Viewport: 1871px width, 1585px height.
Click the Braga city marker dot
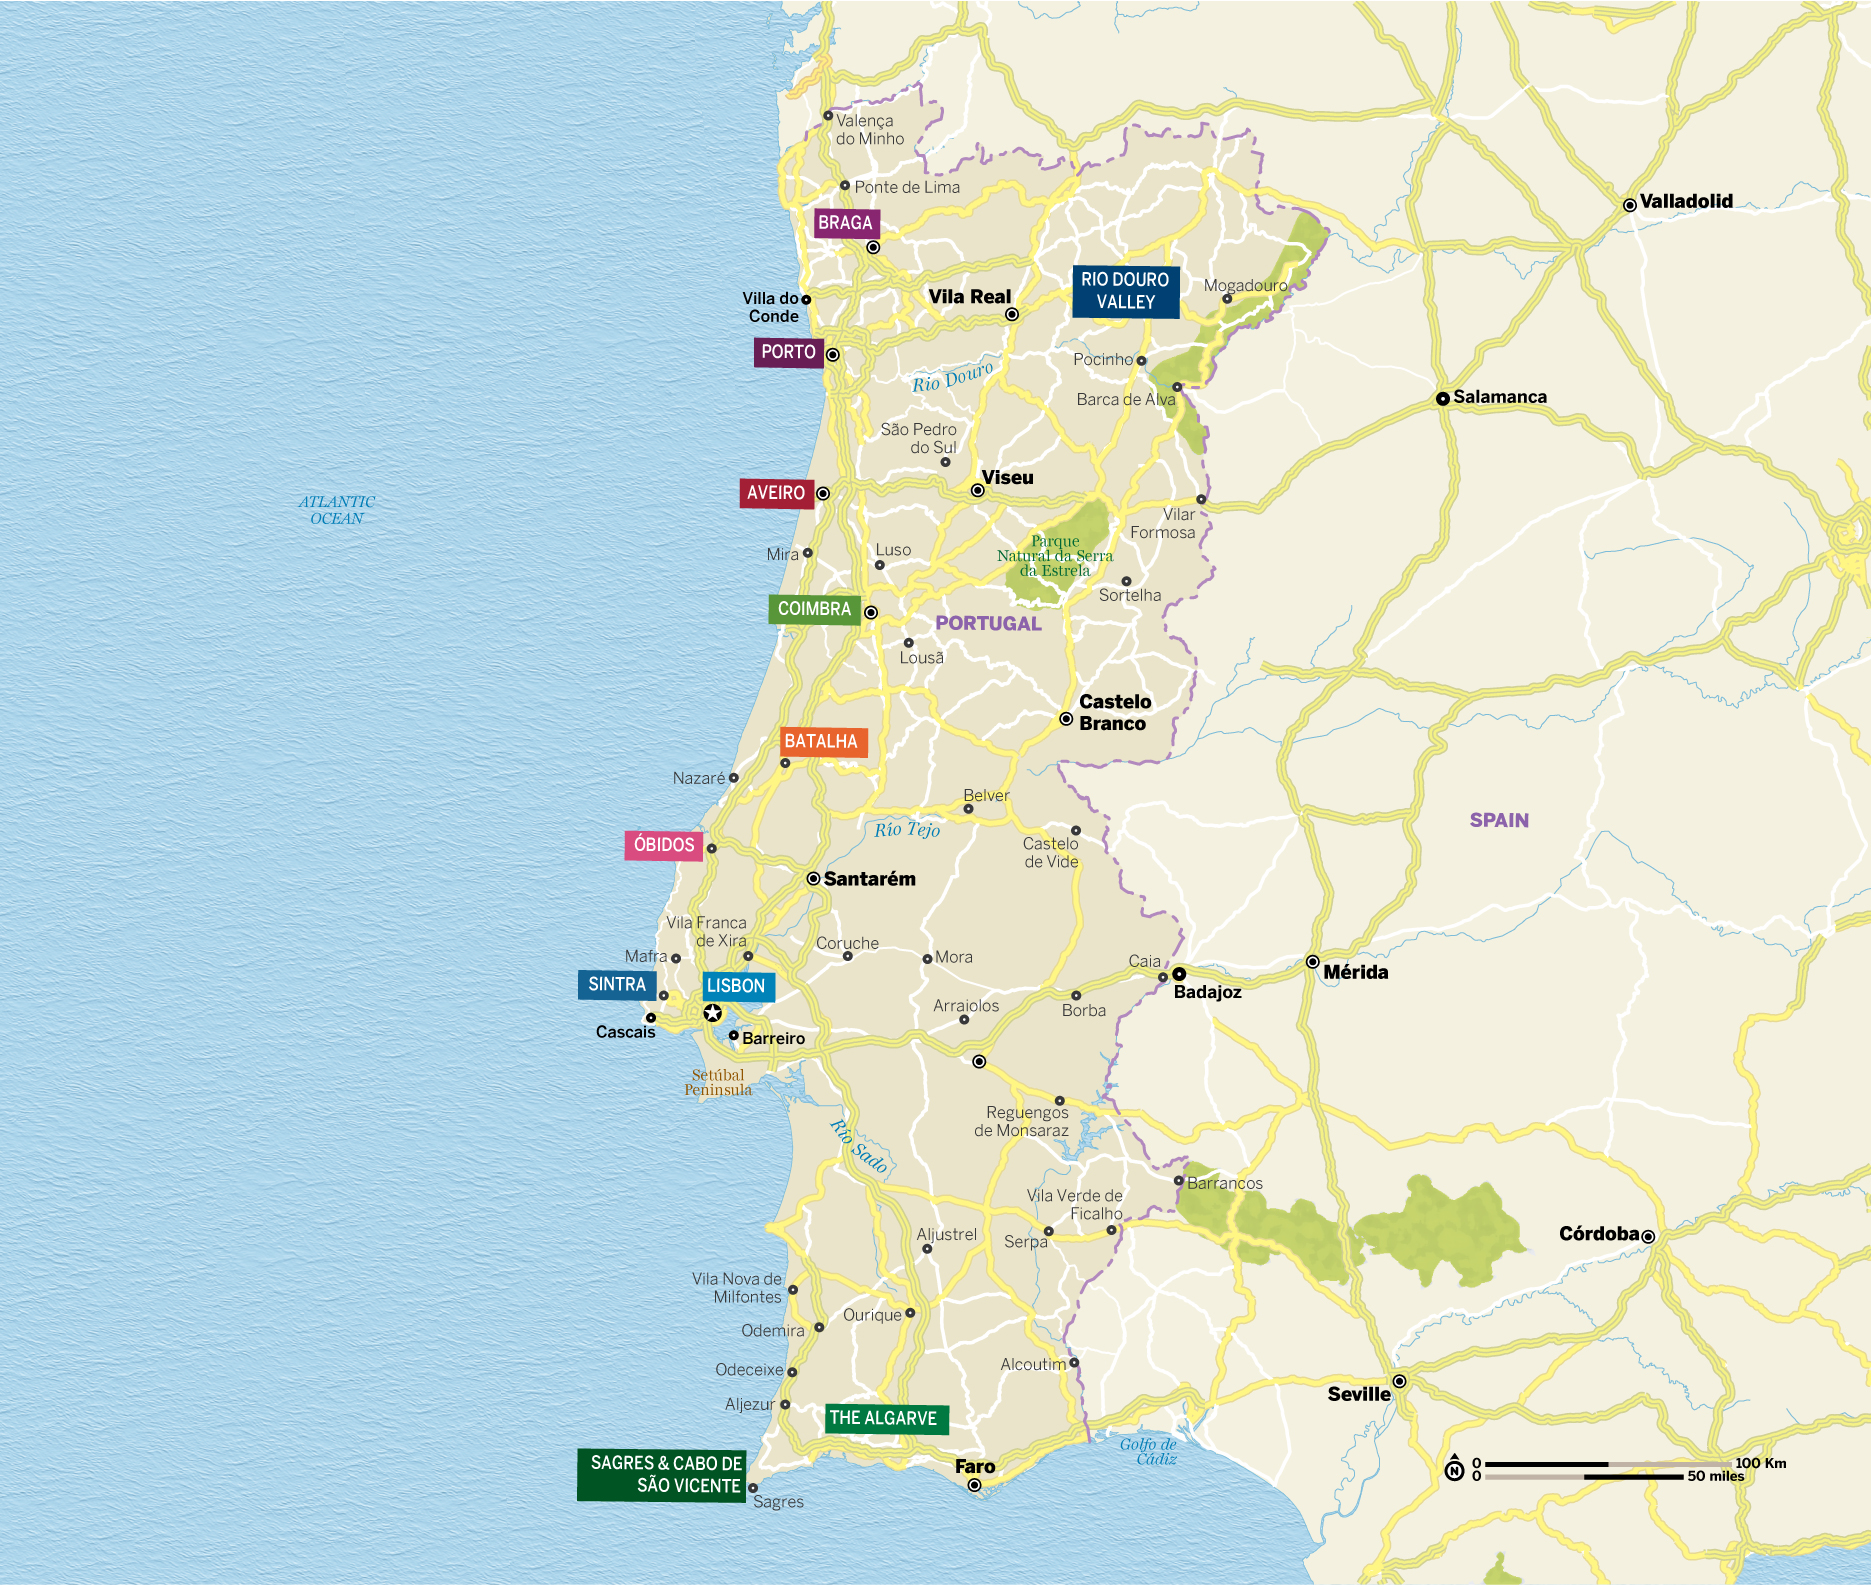pos(873,247)
